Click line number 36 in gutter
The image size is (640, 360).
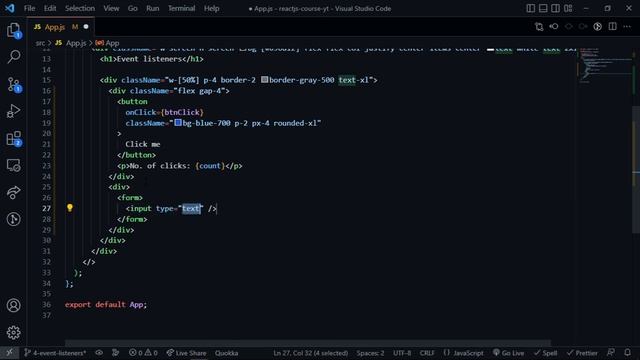(47, 304)
